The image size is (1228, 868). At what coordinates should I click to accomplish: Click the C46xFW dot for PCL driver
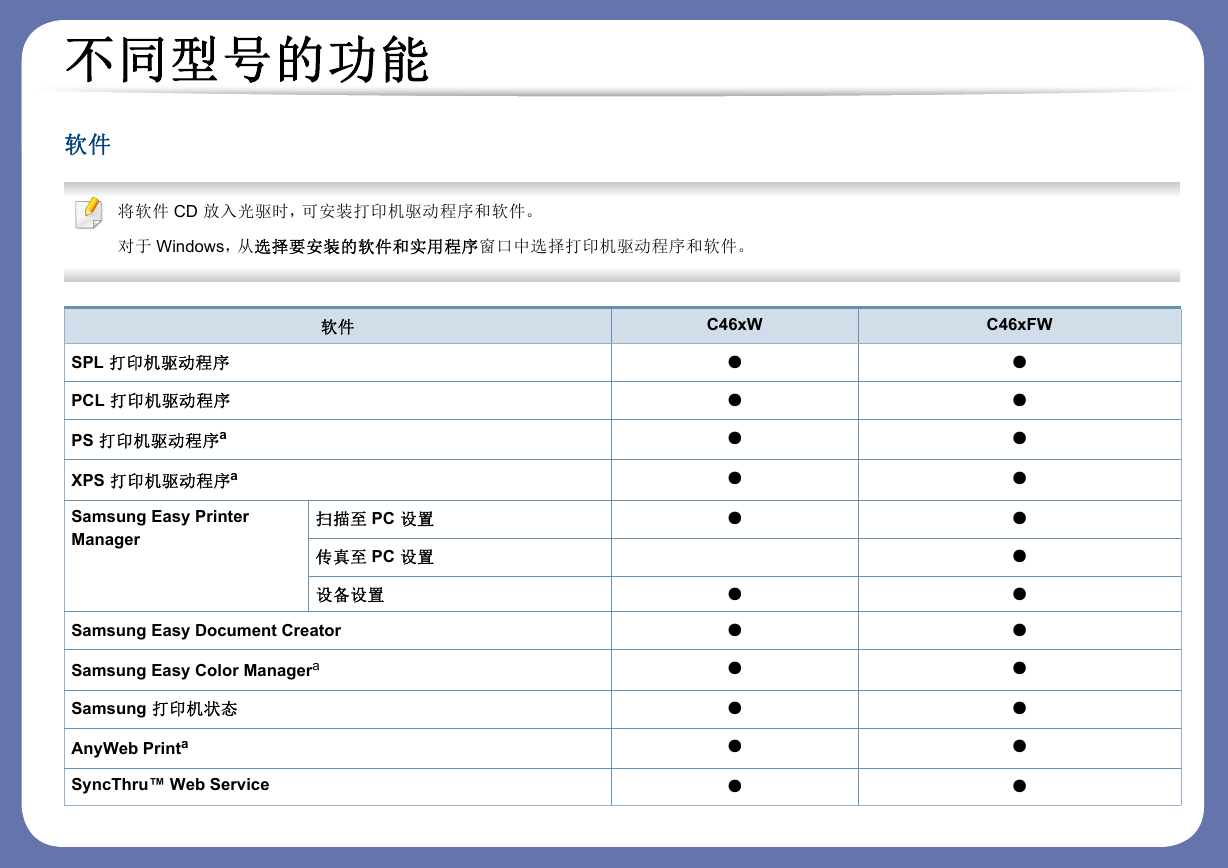(x=1019, y=400)
